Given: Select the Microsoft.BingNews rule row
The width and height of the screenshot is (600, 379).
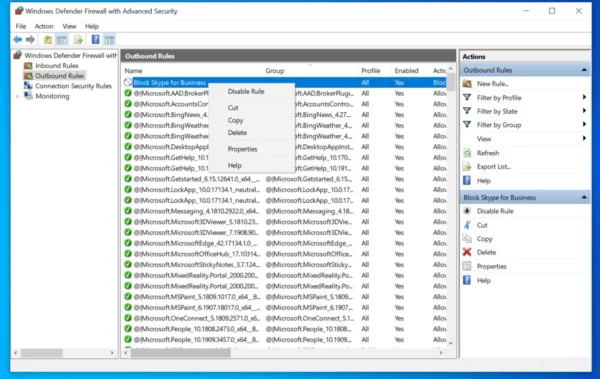Looking at the screenshot, I should pos(285,115).
